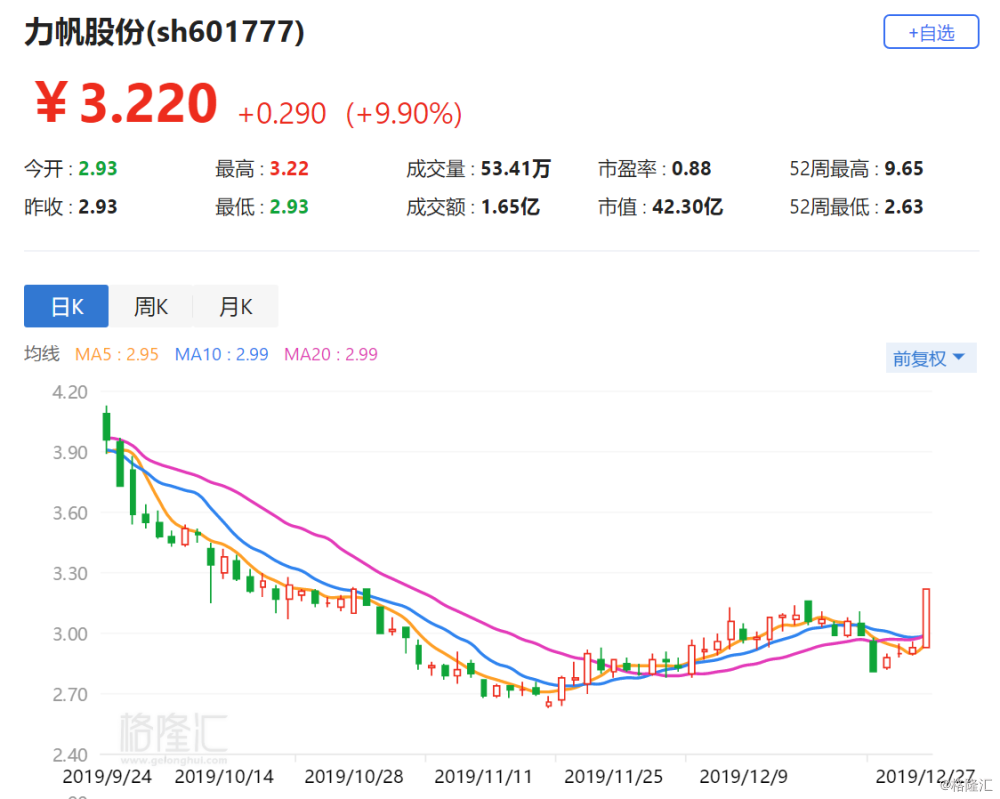
Task: Click the 2019/12/9 date axis label
Action: pyautogui.click(x=744, y=776)
